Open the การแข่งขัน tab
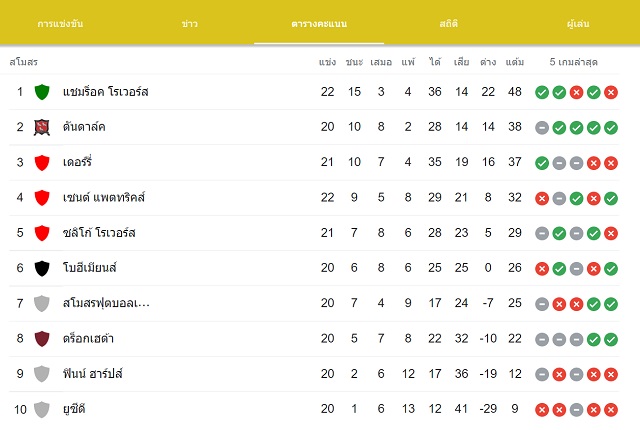This screenshot has height=430, width=640. click(60, 24)
